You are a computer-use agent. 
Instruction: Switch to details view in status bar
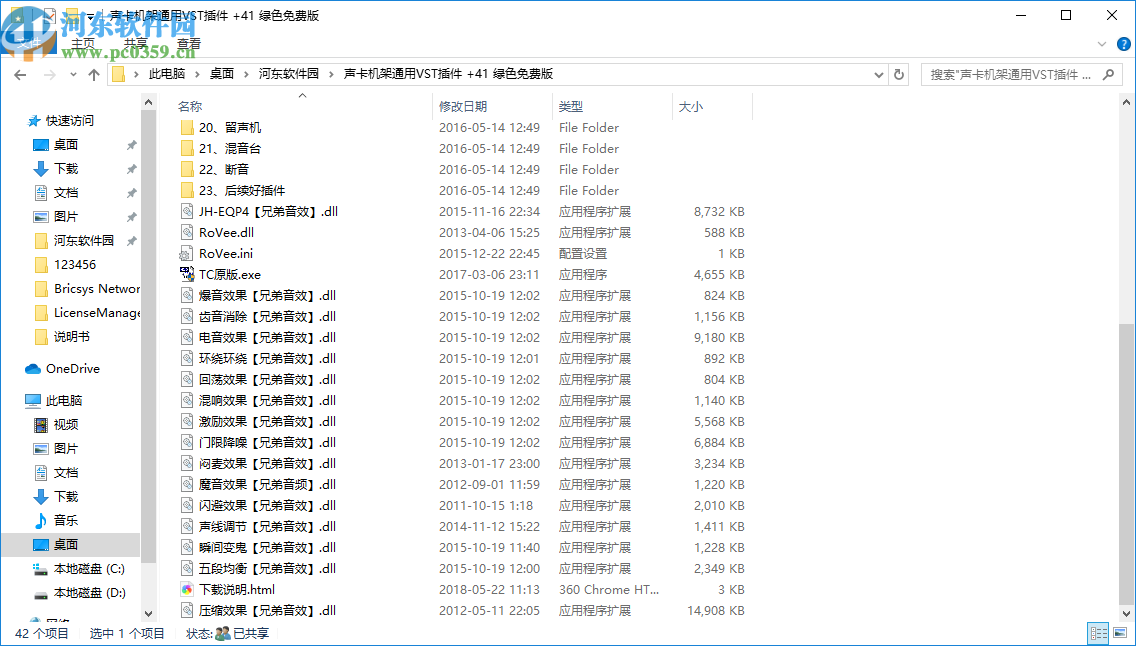pyautogui.click(x=1098, y=633)
